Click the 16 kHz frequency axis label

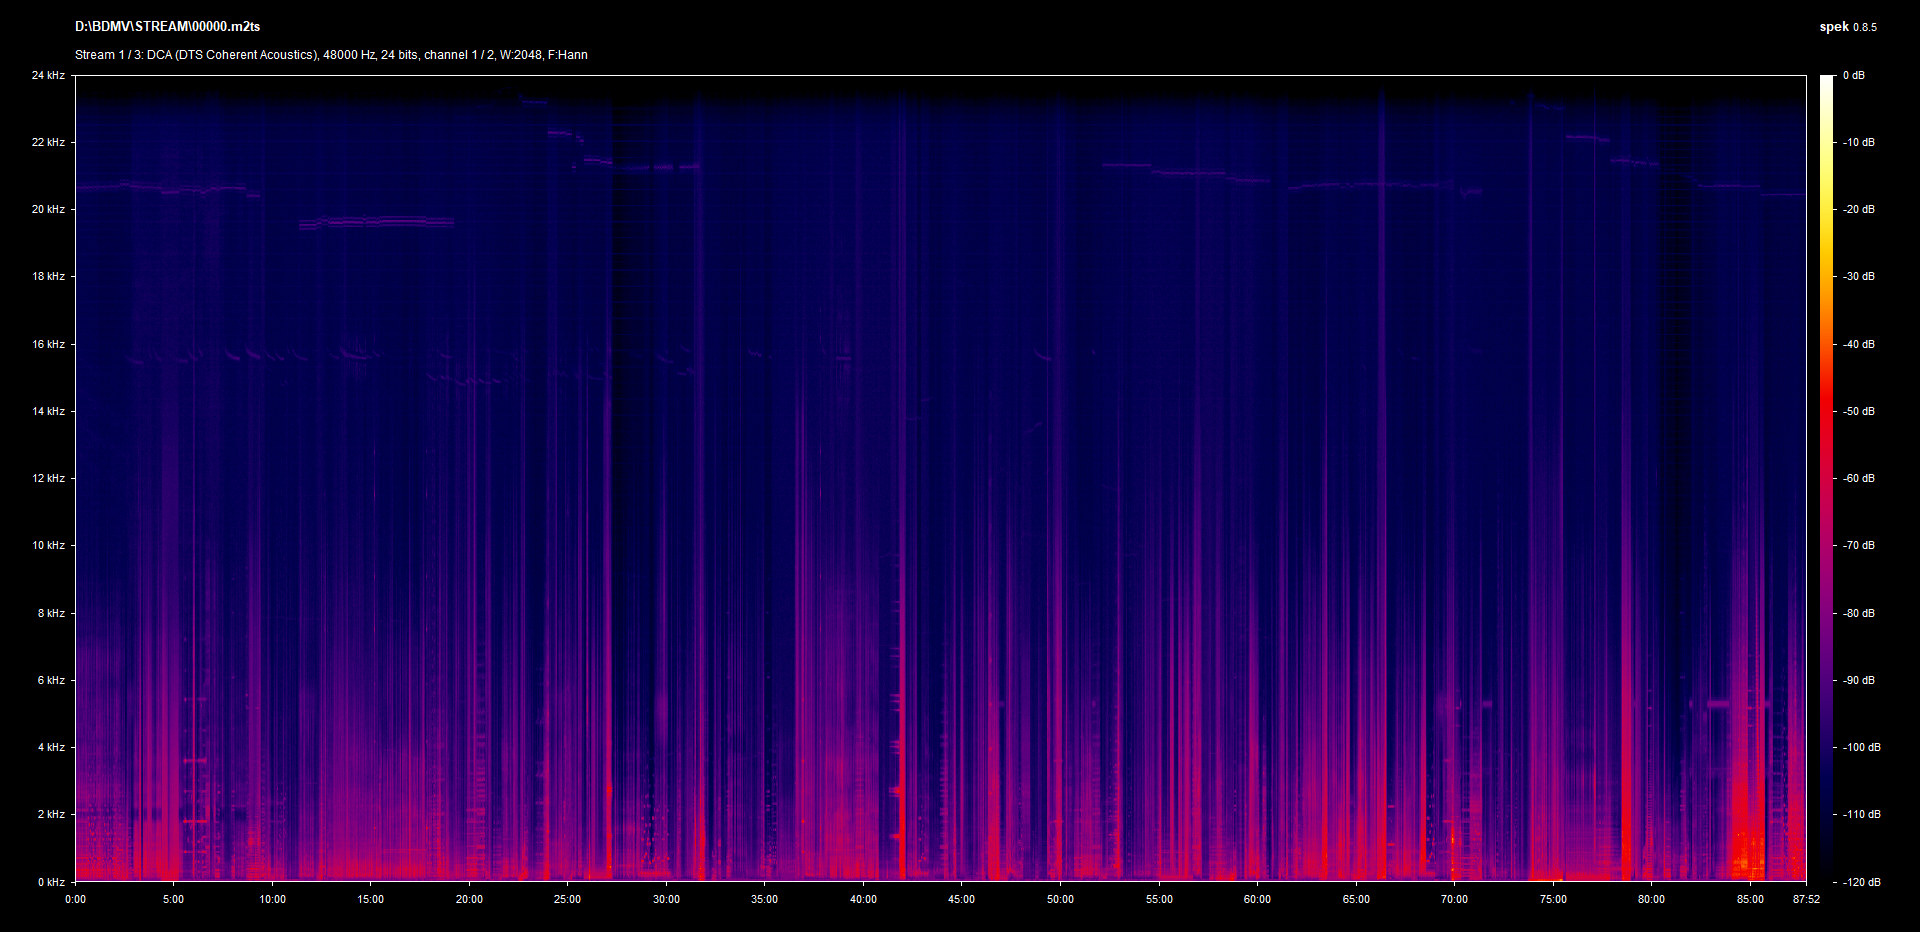tap(48, 344)
